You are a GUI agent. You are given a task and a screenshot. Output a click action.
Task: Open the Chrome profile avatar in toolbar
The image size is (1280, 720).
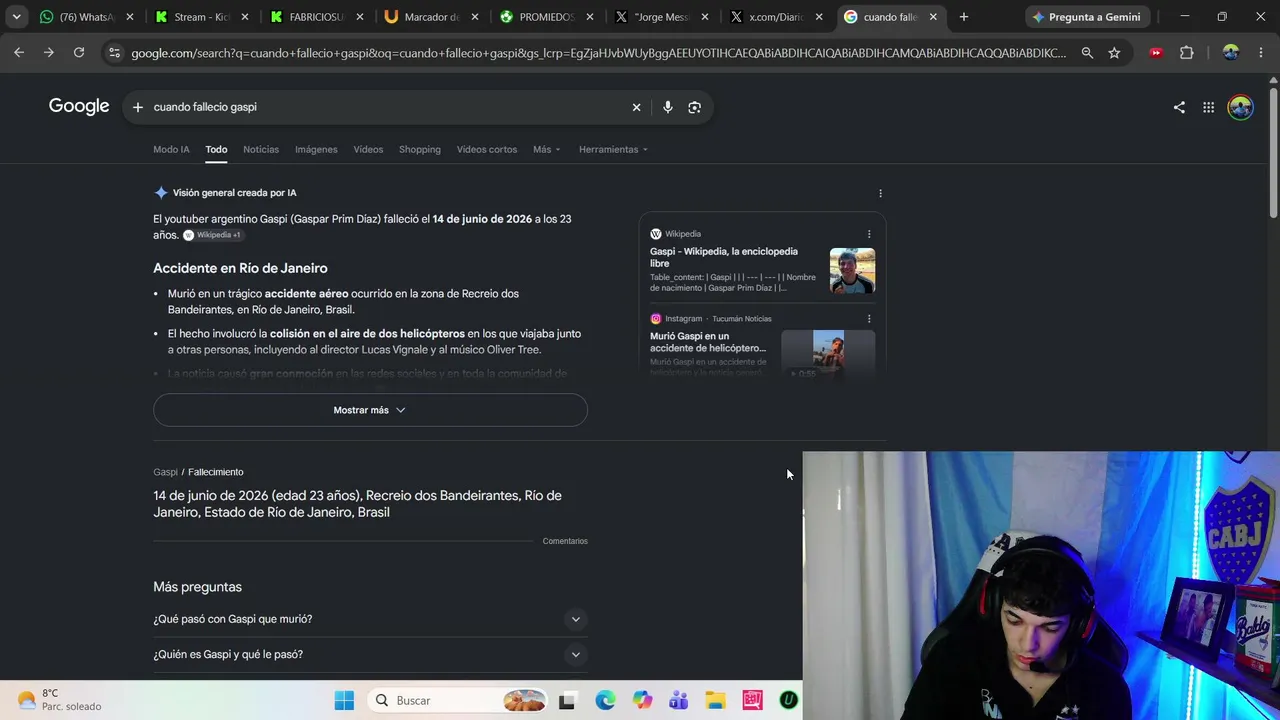point(1231,53)
